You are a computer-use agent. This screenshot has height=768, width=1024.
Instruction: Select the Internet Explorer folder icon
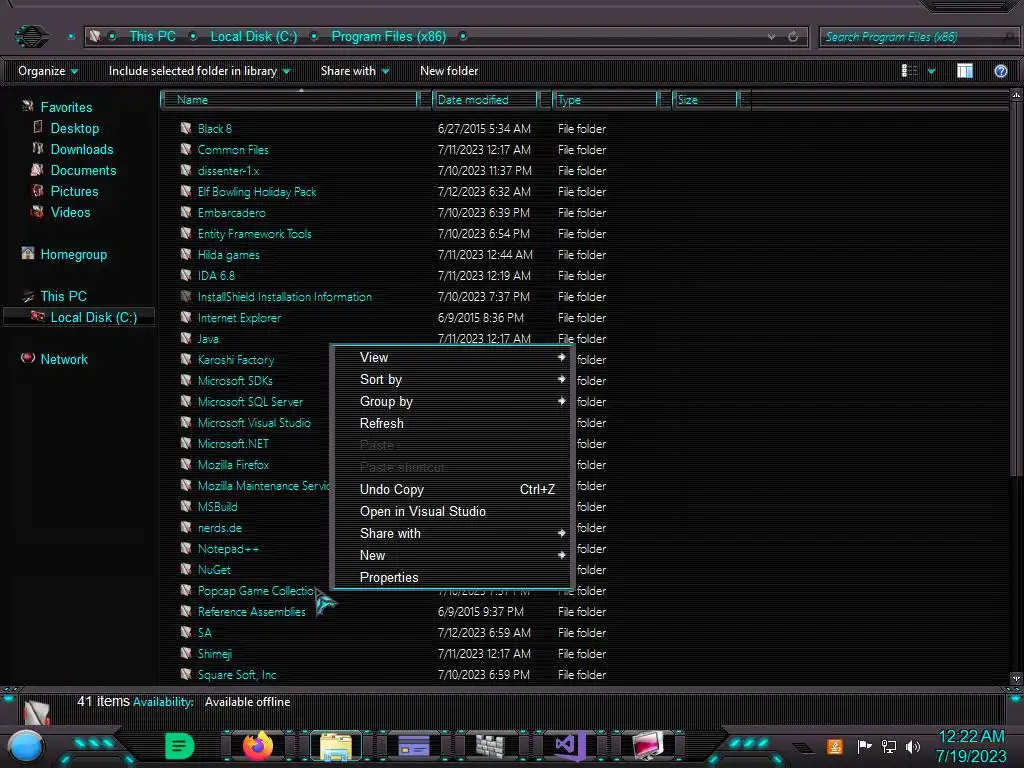[x=186, y=317]
